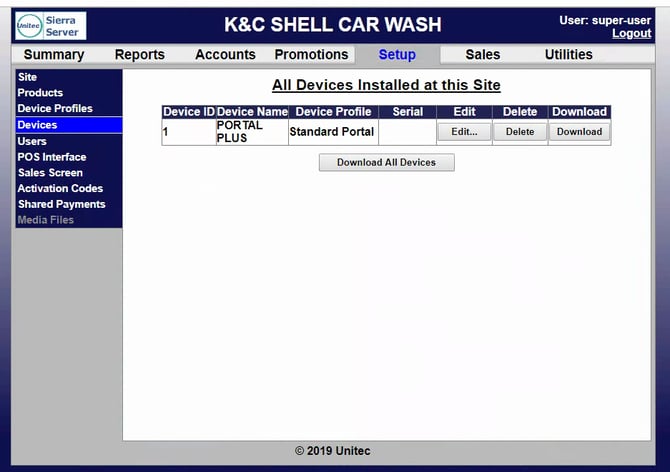670x472 pixels.
Task: Open Activation Codes page
Action: pyautogui.click(x=60, y=188)
